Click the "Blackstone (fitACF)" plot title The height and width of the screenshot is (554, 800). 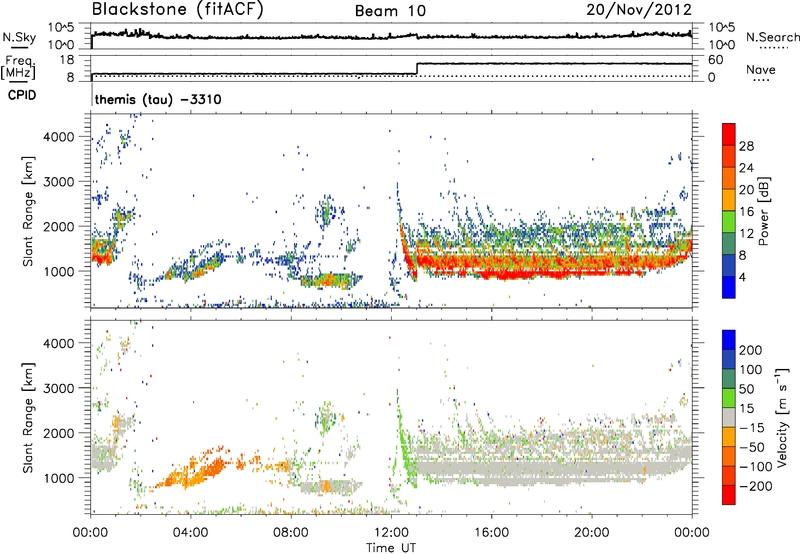[x=177, y=9]
